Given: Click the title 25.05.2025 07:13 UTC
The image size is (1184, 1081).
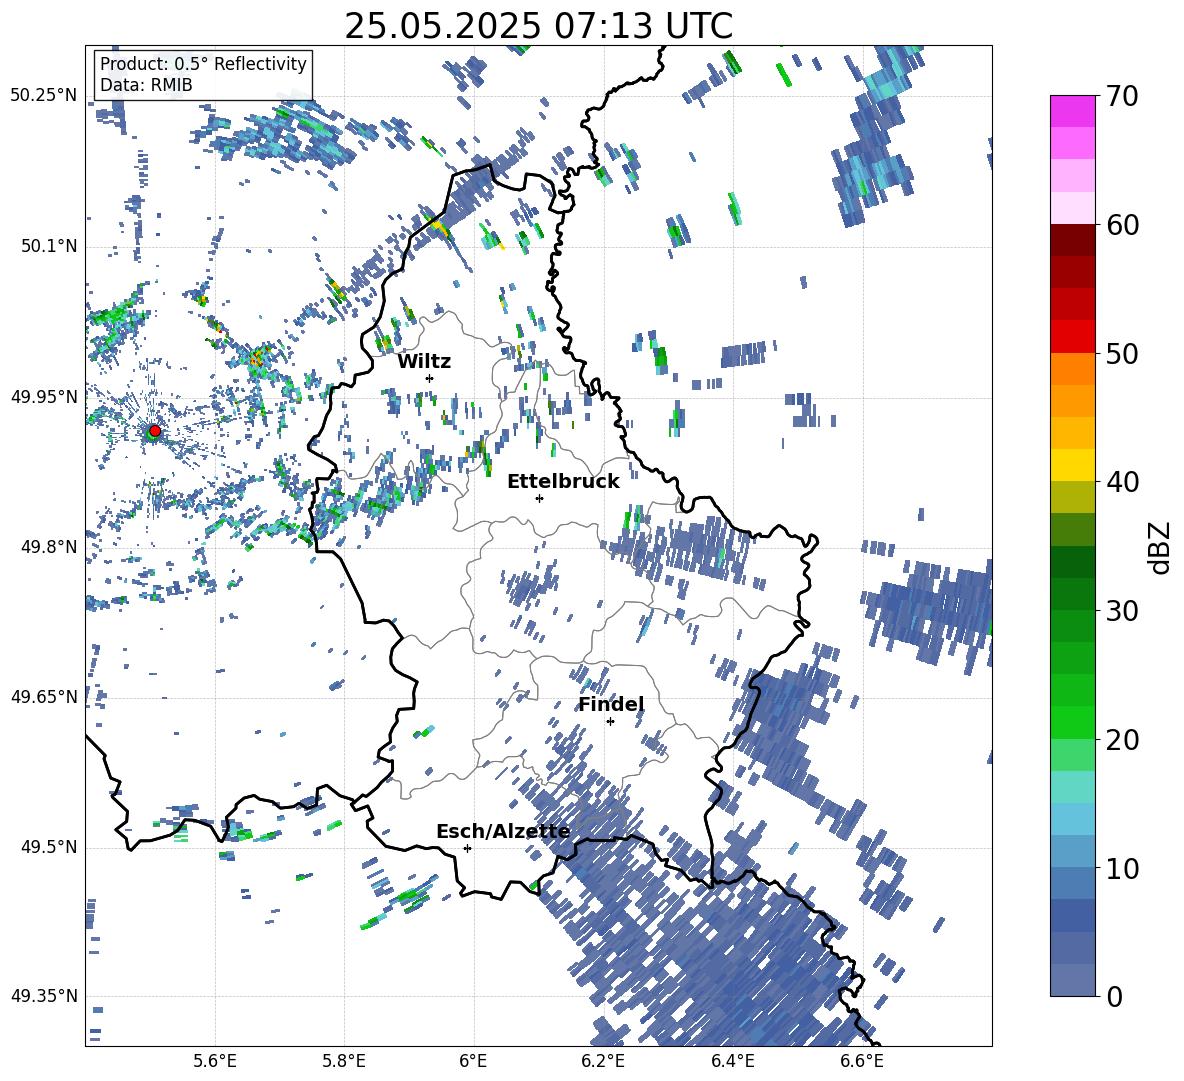Looking at the screenshot, I should click(538, 26).
